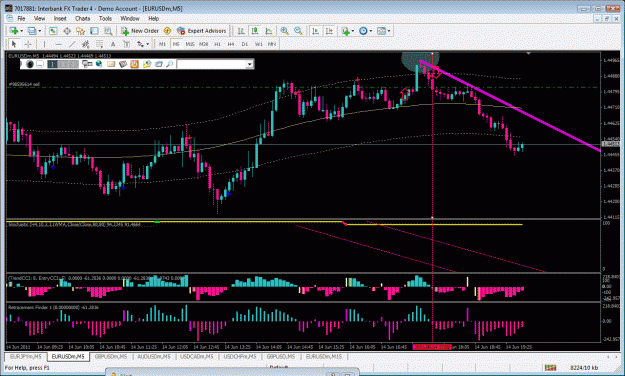The width and height of the screenshot is (625, 376).
Task: Open the chart templates icon
Action: 381,31
